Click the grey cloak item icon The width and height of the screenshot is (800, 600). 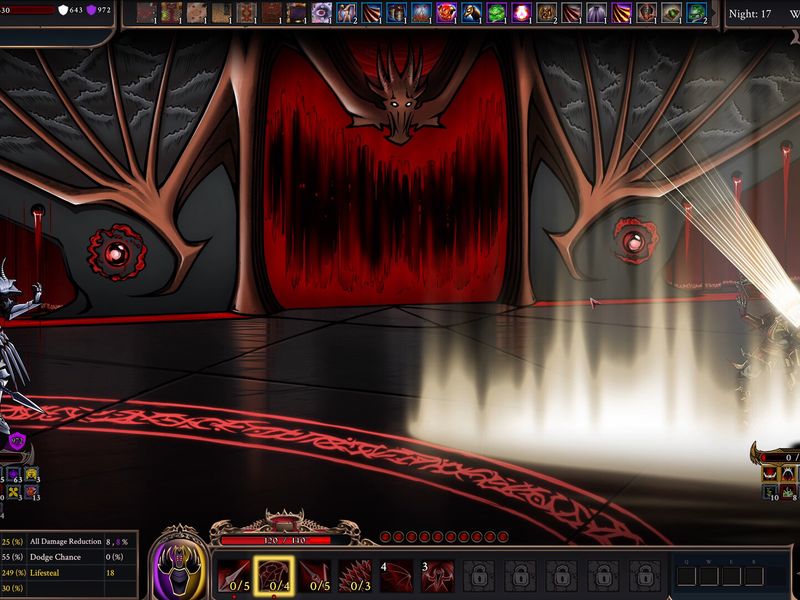point(596,13)
